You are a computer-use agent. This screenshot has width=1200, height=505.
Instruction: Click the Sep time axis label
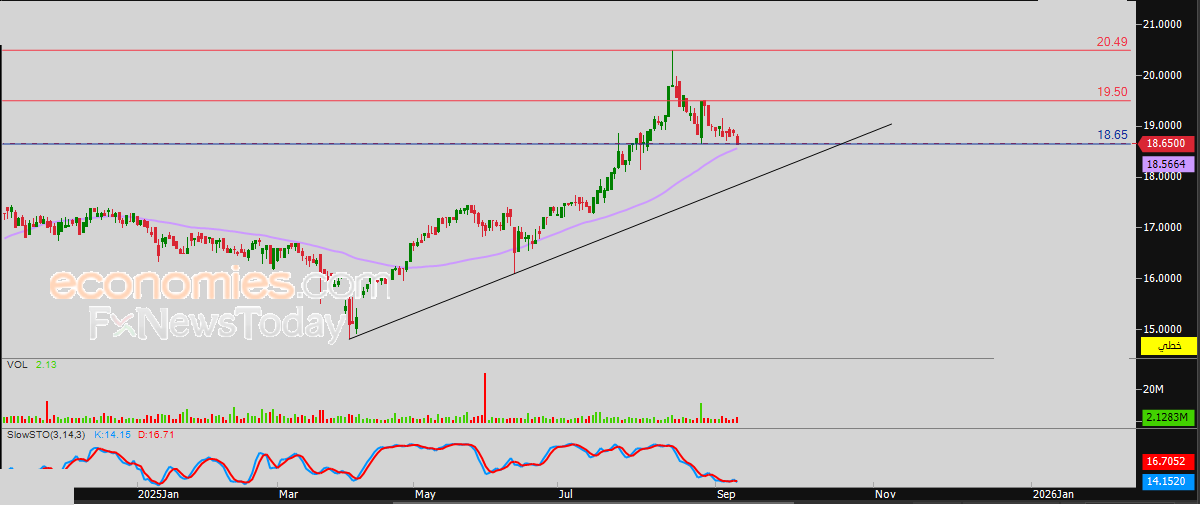tap(727, 494)
